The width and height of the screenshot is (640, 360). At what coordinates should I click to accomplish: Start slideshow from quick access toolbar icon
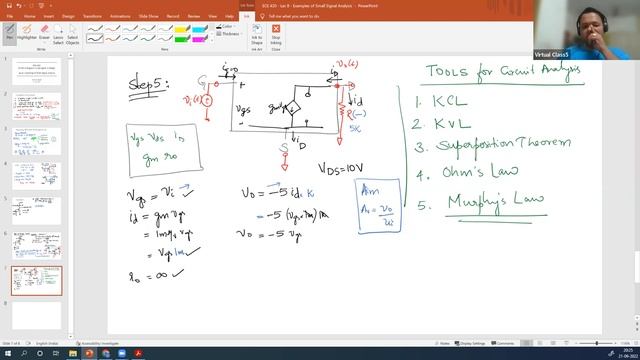coord(41,6)
